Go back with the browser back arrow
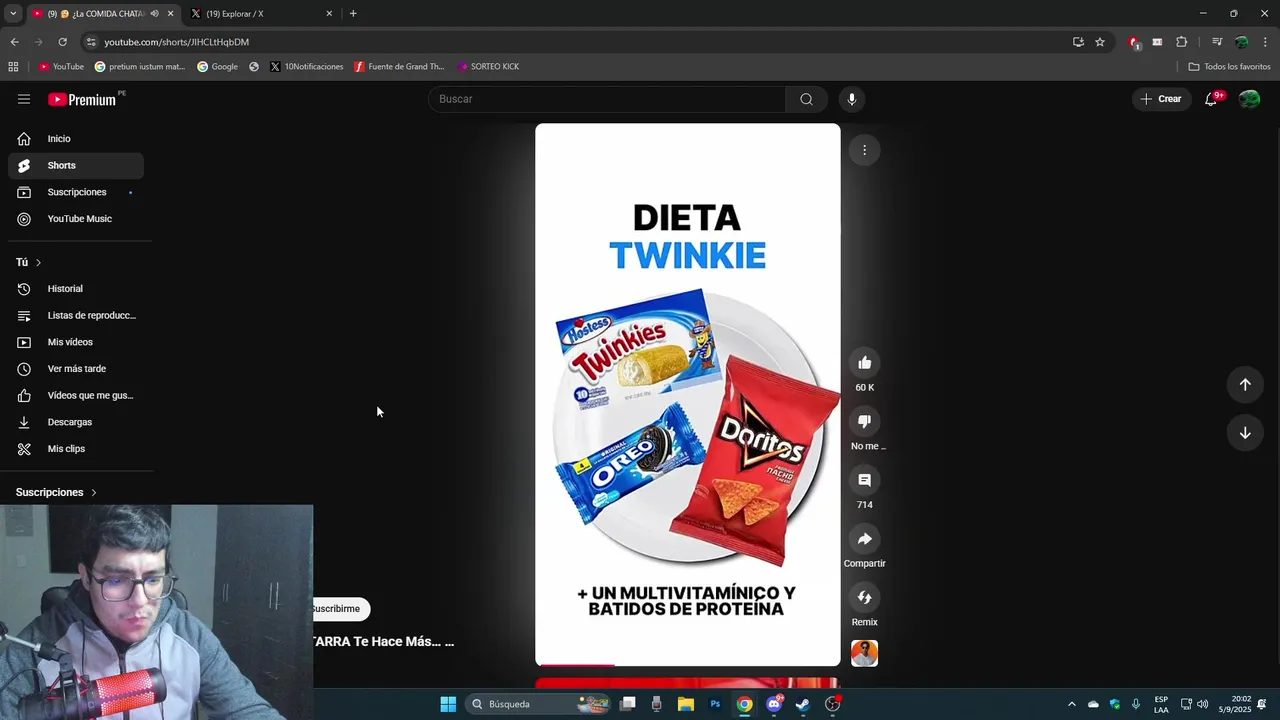Viewport: 1280px width, 720px height. 14,42
